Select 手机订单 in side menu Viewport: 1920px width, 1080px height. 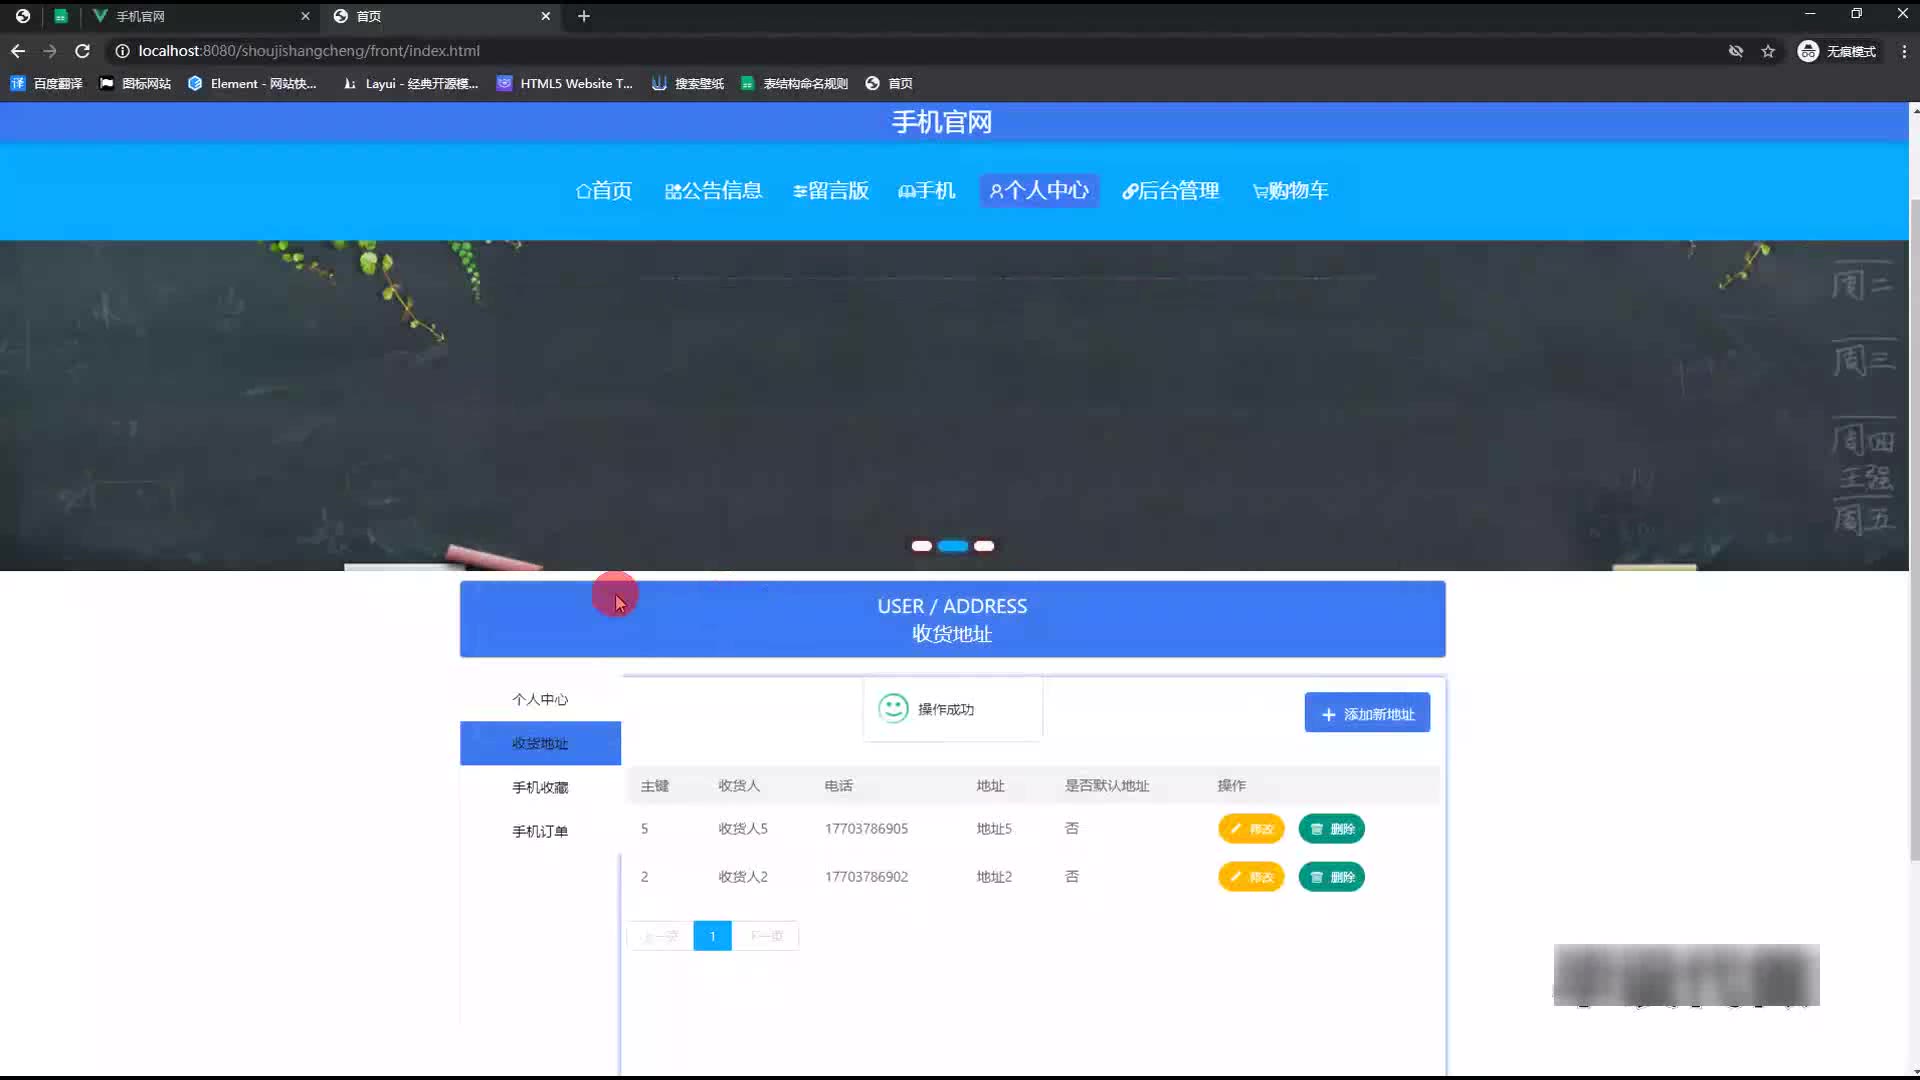click(x=540, y=832)
